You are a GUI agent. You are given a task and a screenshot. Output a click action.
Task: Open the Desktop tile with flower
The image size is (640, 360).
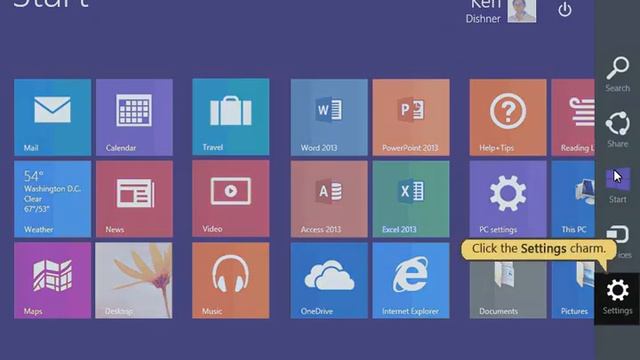click(x=134, y=281)
